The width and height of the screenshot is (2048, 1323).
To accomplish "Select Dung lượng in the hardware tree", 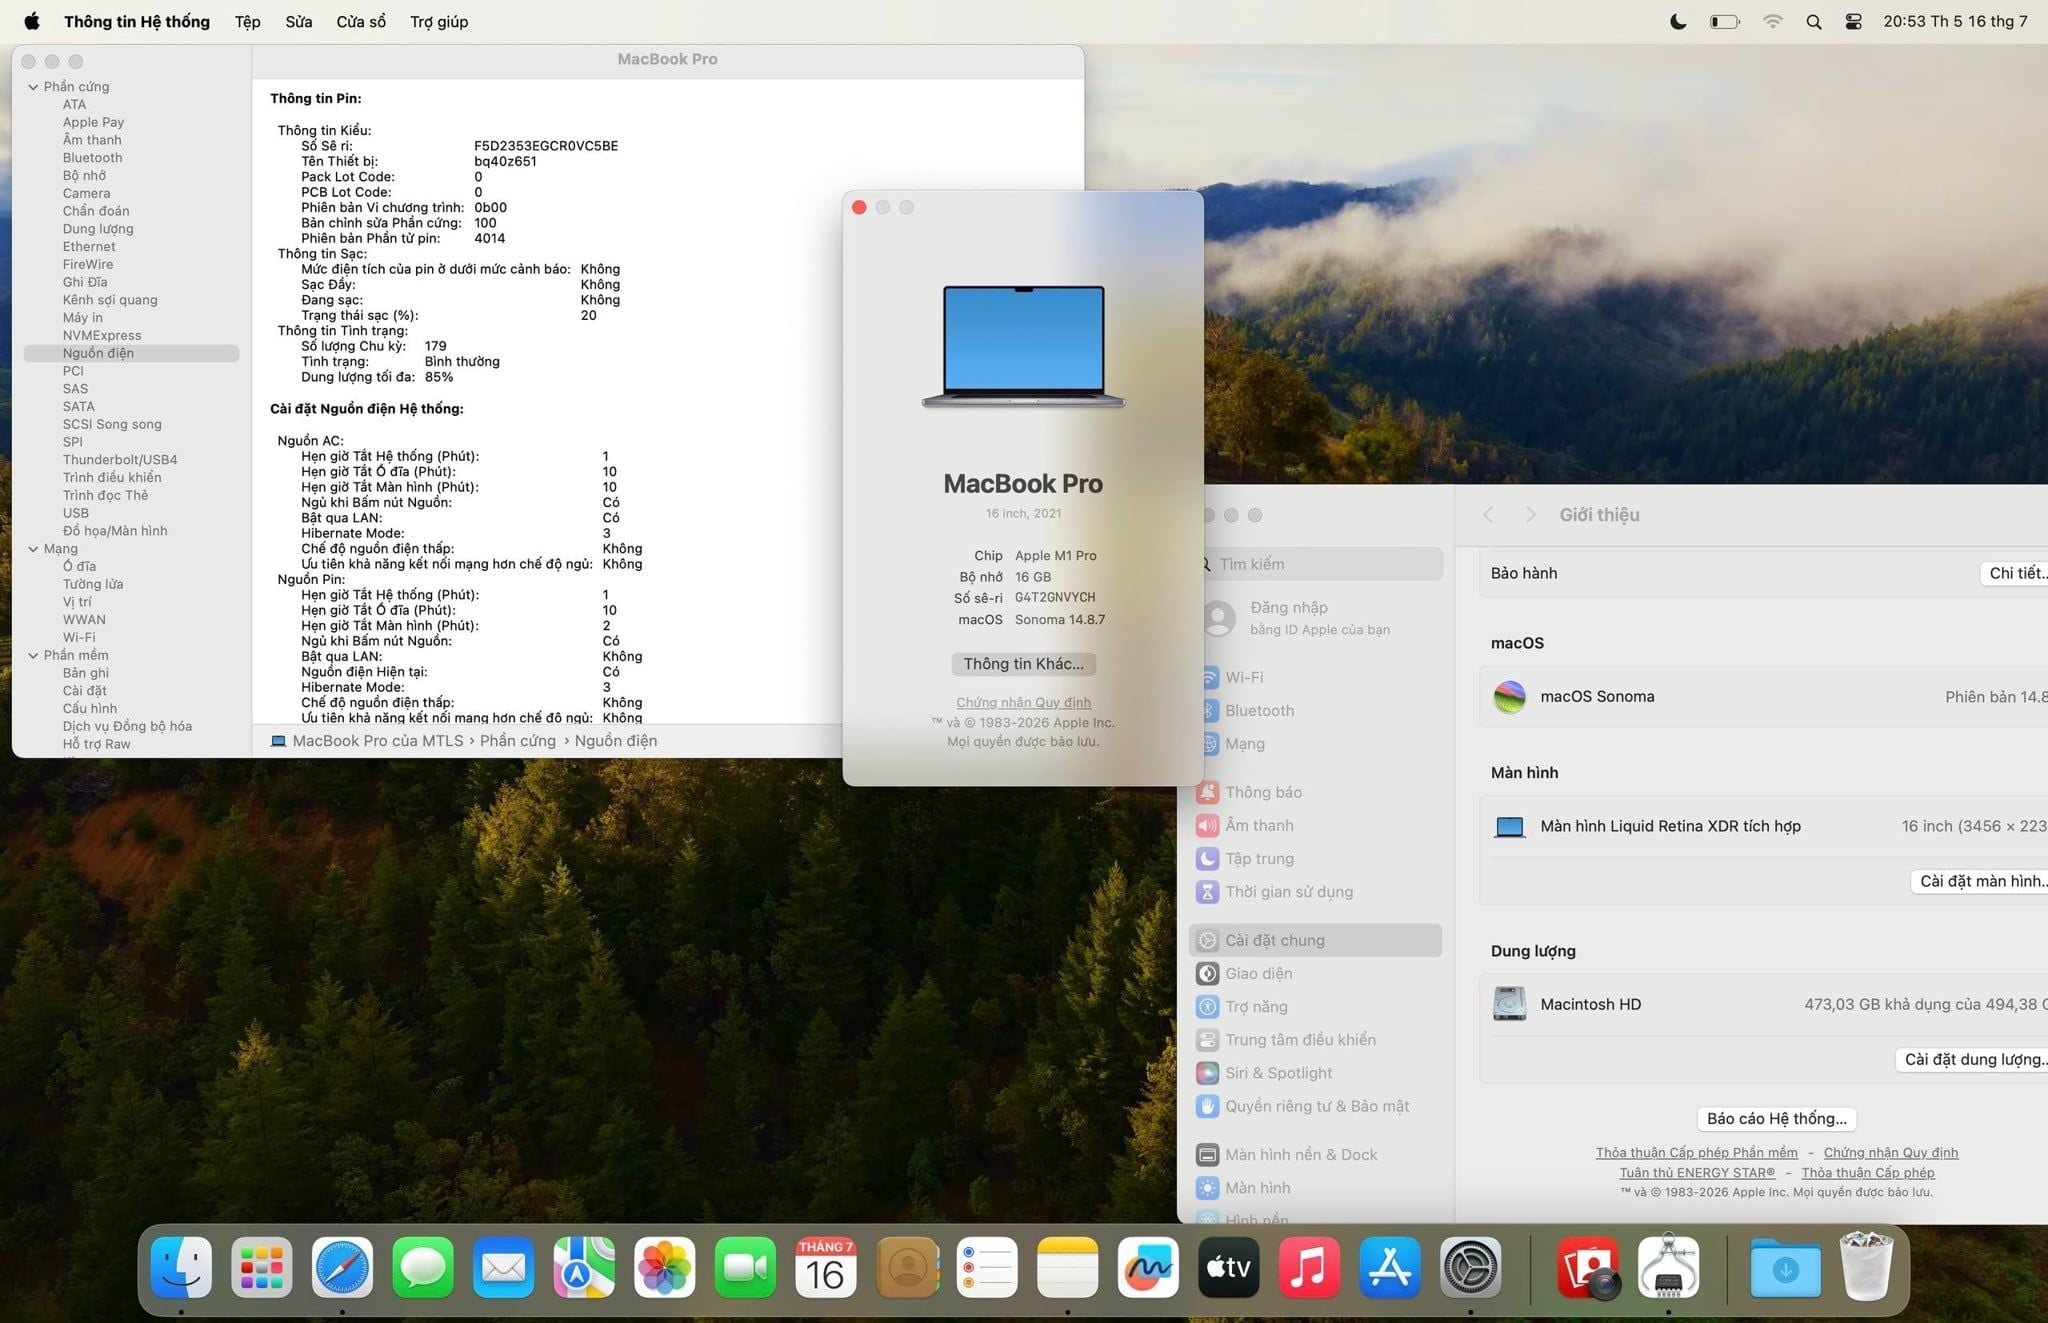I will (x=98, y=229).
